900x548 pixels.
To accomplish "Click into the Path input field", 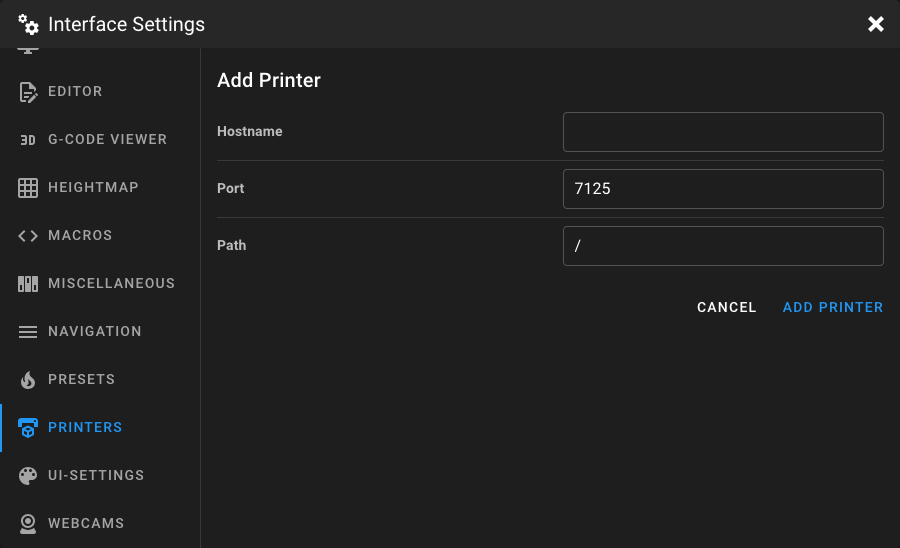I will coord(723,246).
